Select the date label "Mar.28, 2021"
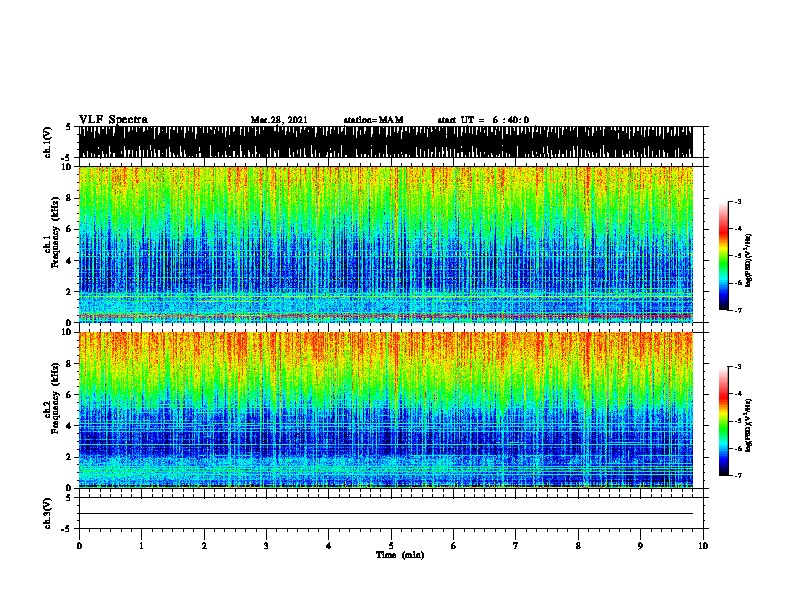 (279, 120)
